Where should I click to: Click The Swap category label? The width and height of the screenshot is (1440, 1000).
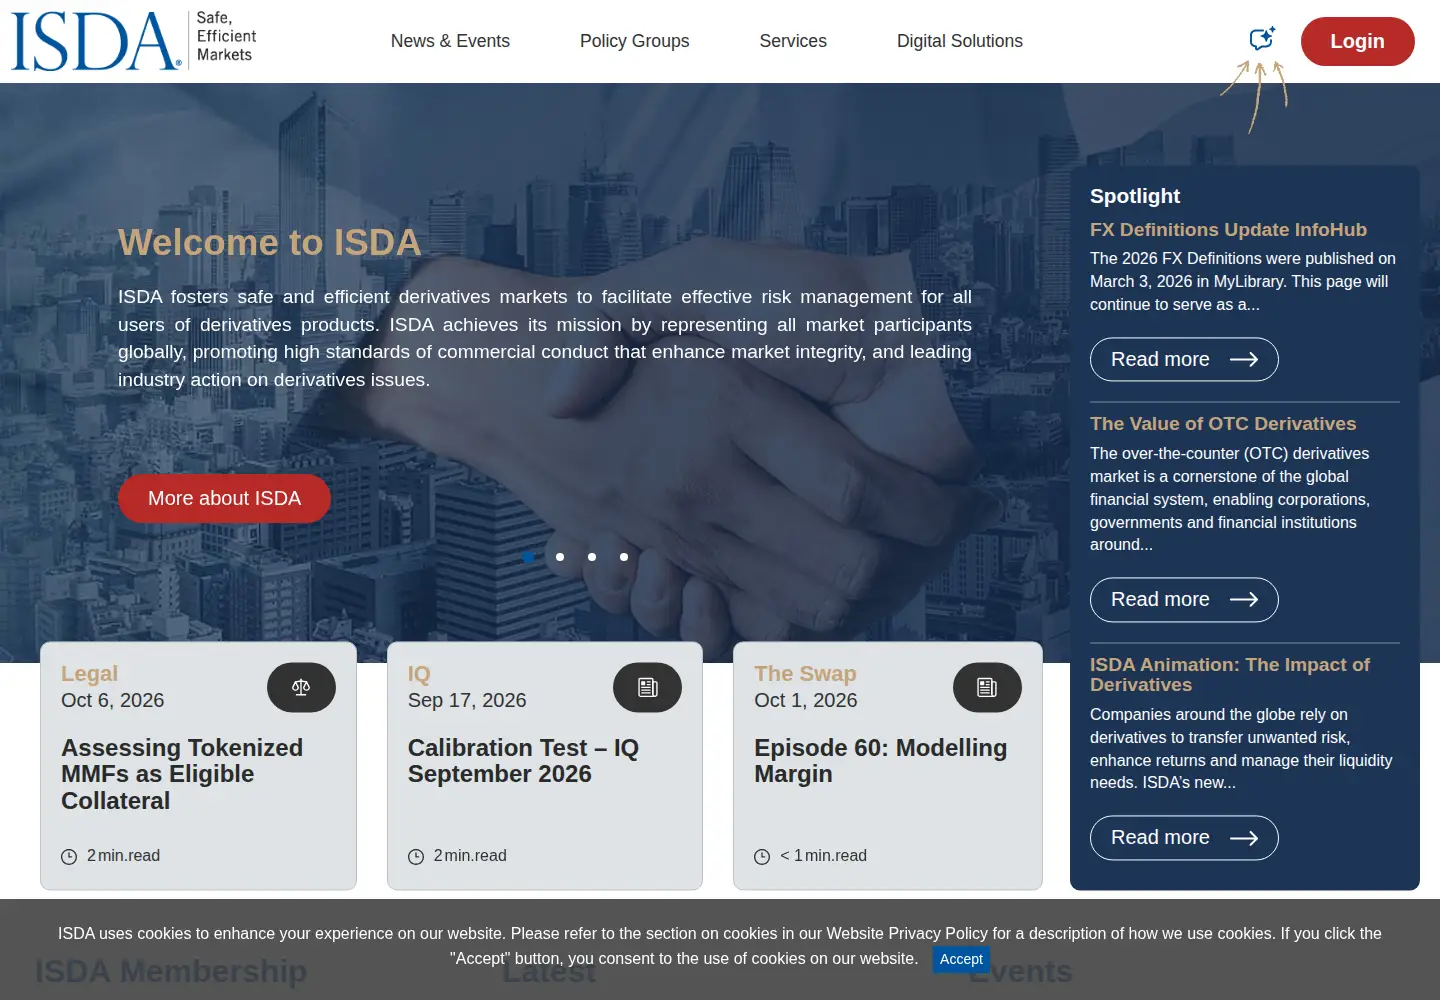click(x=805, y=674)
